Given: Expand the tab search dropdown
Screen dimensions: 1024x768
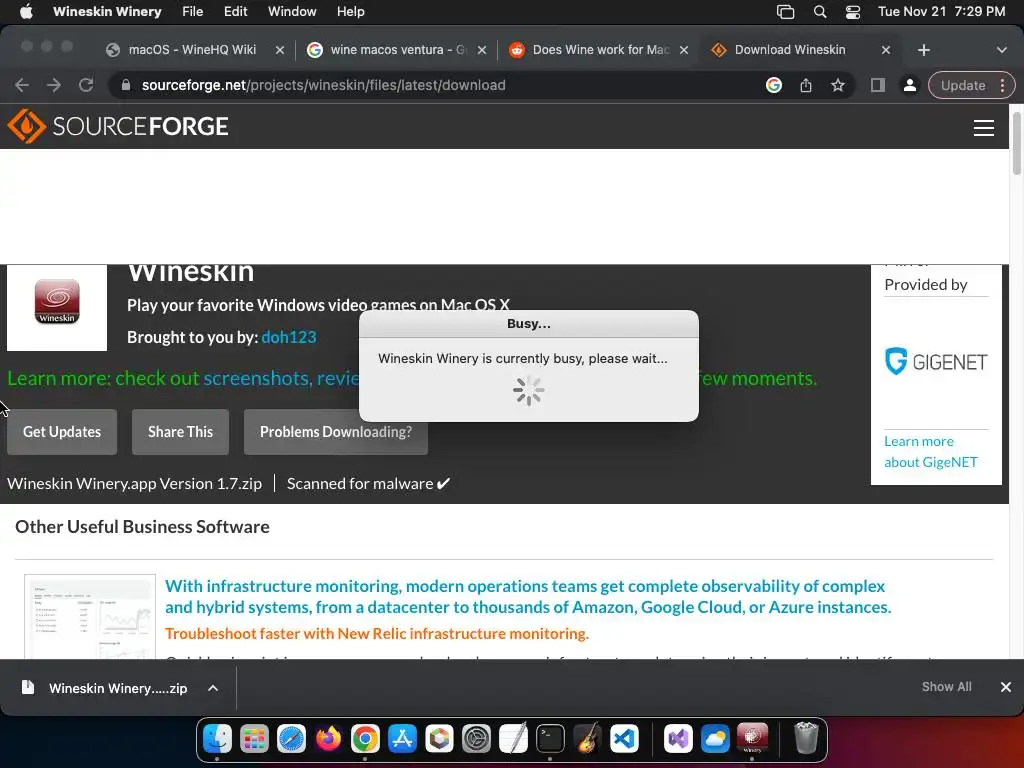Looking at the screenshot, I should 1001,50.
